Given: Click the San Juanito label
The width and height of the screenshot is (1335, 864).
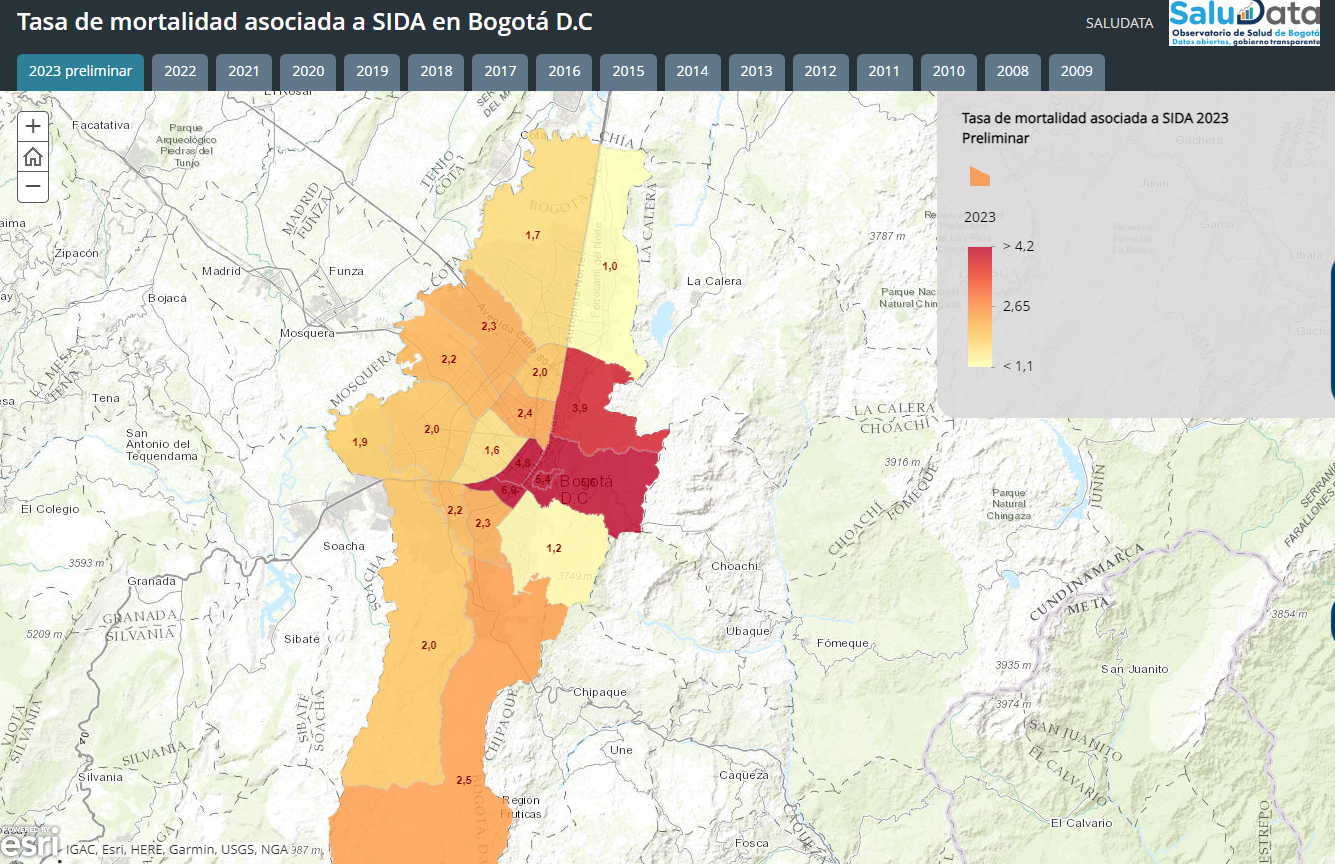Looking at the screenshot, I should pyautogui.click(x=1134, y=669).
